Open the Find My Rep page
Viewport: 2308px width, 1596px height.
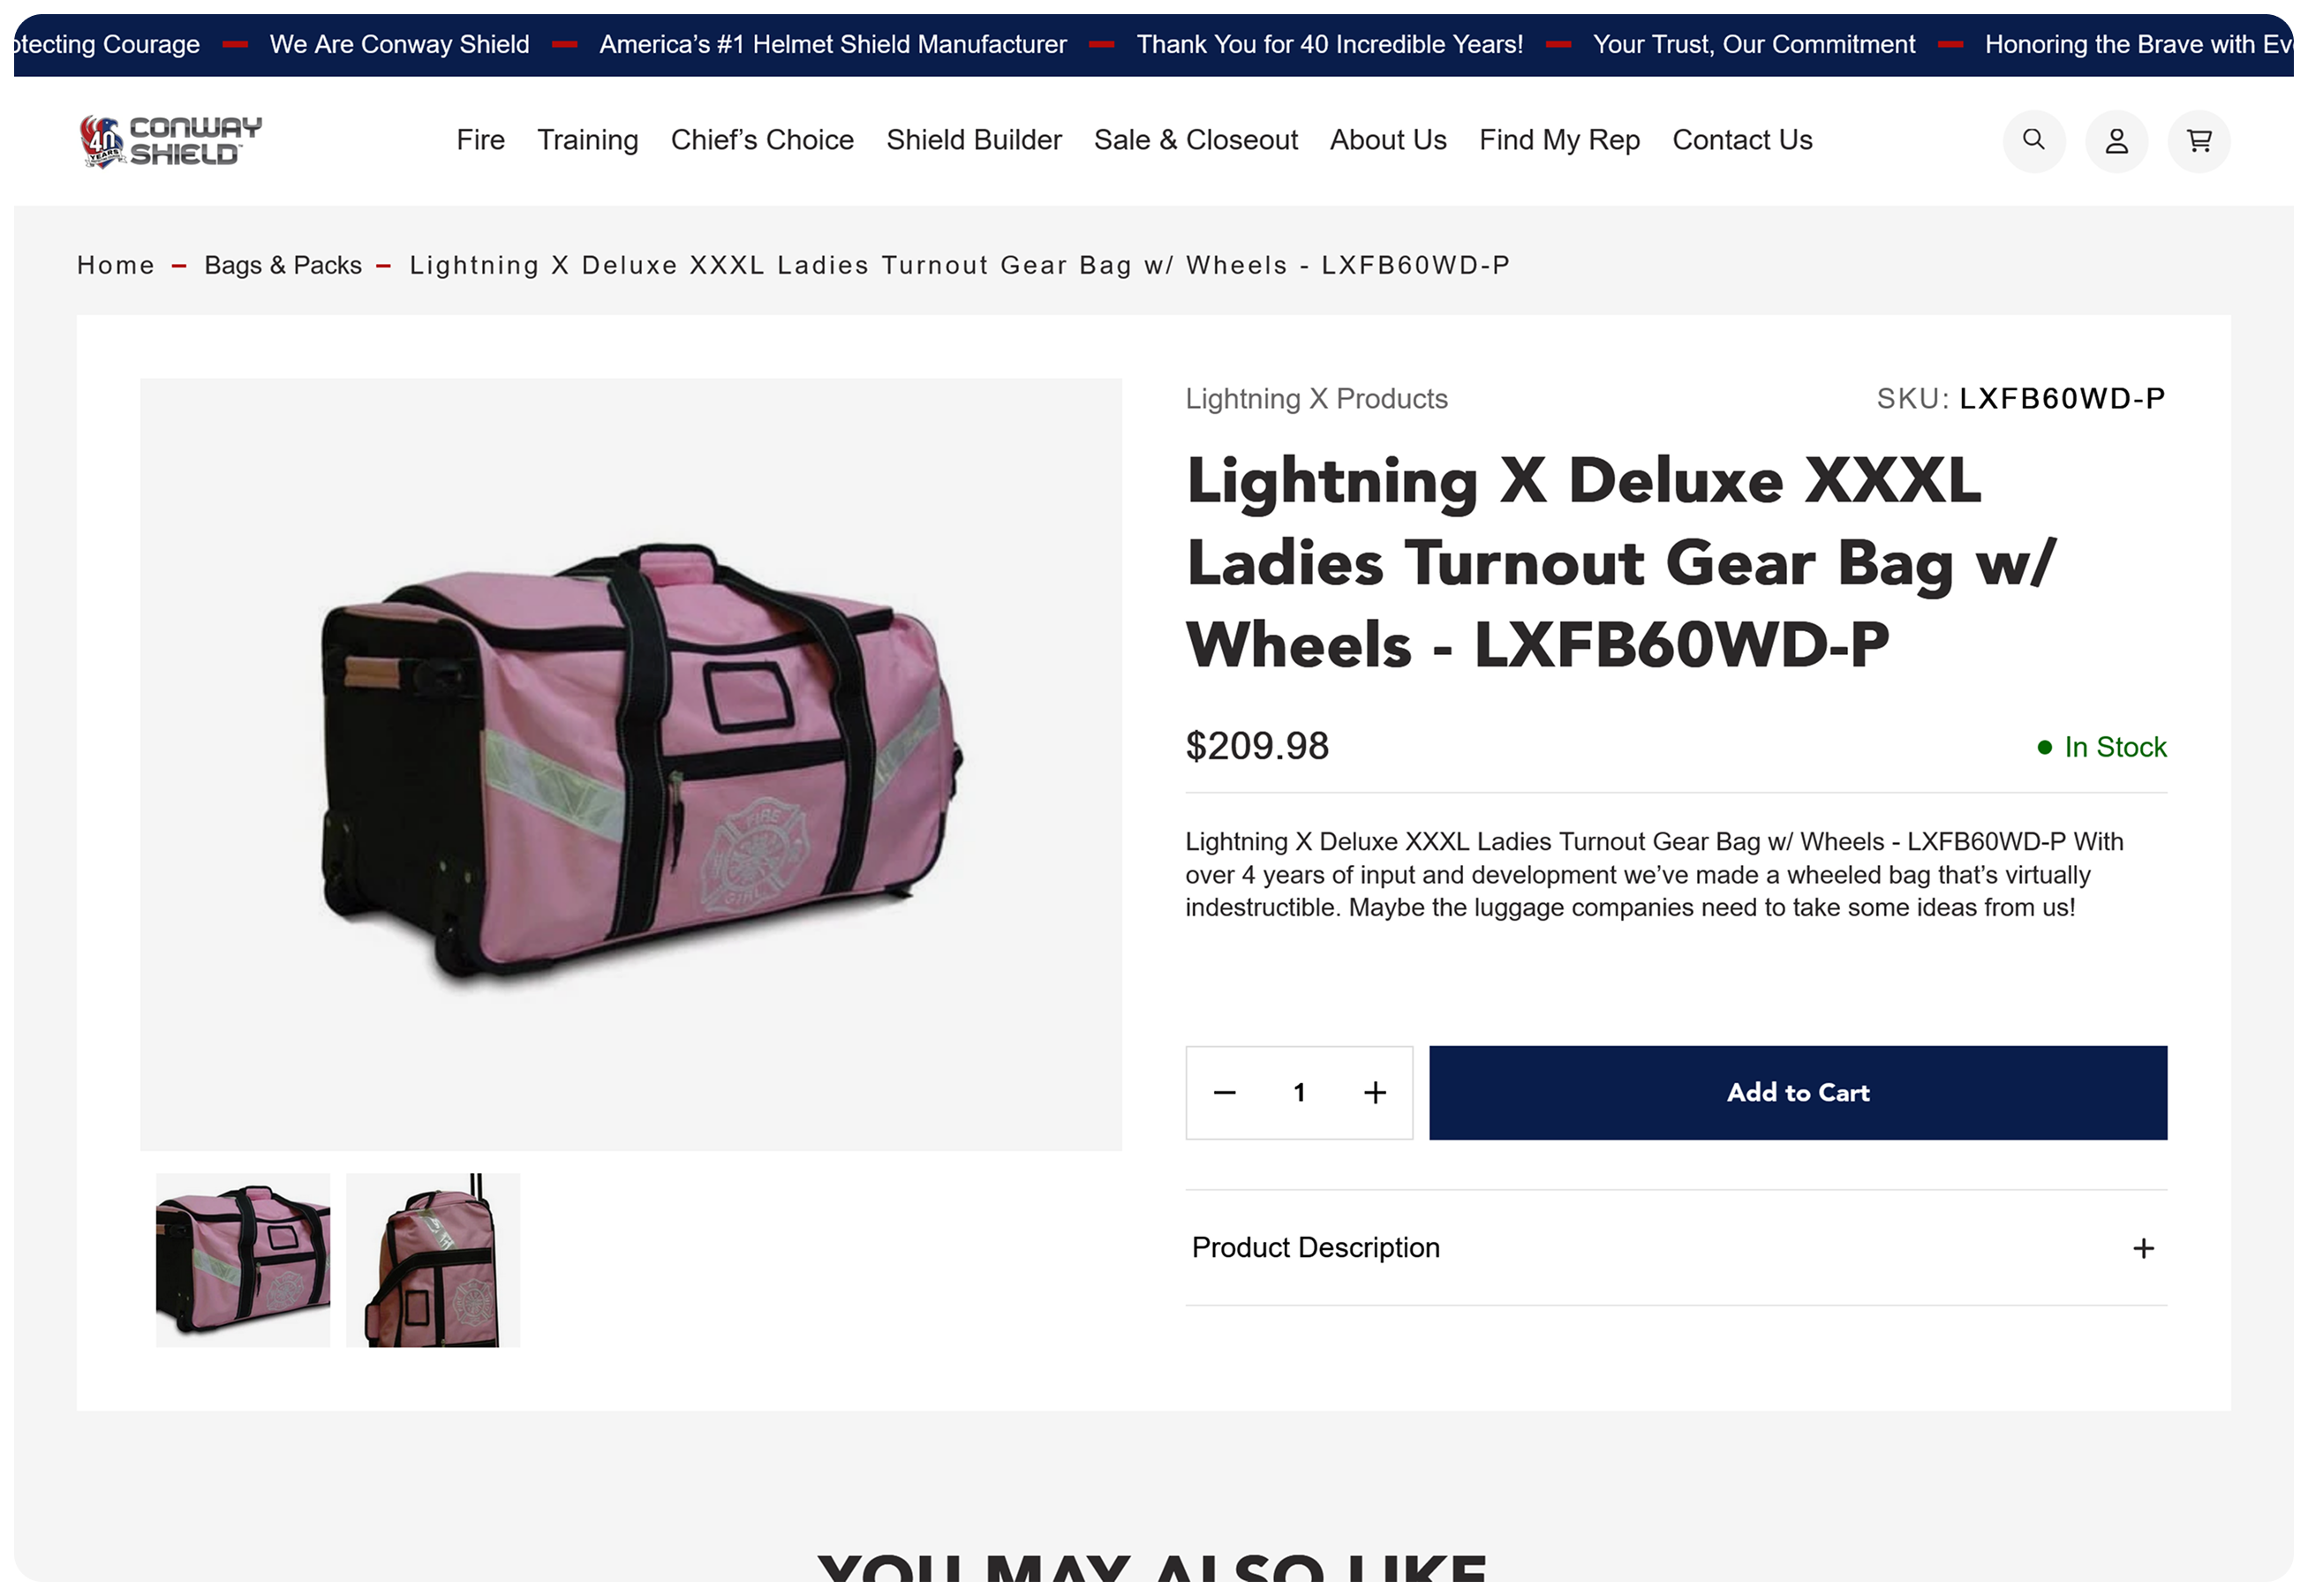[1559, 140]
